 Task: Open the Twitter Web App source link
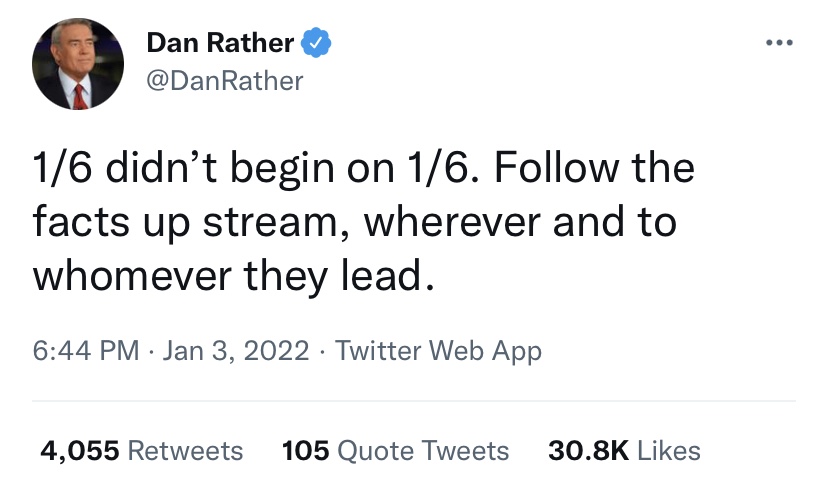point(438,351)
